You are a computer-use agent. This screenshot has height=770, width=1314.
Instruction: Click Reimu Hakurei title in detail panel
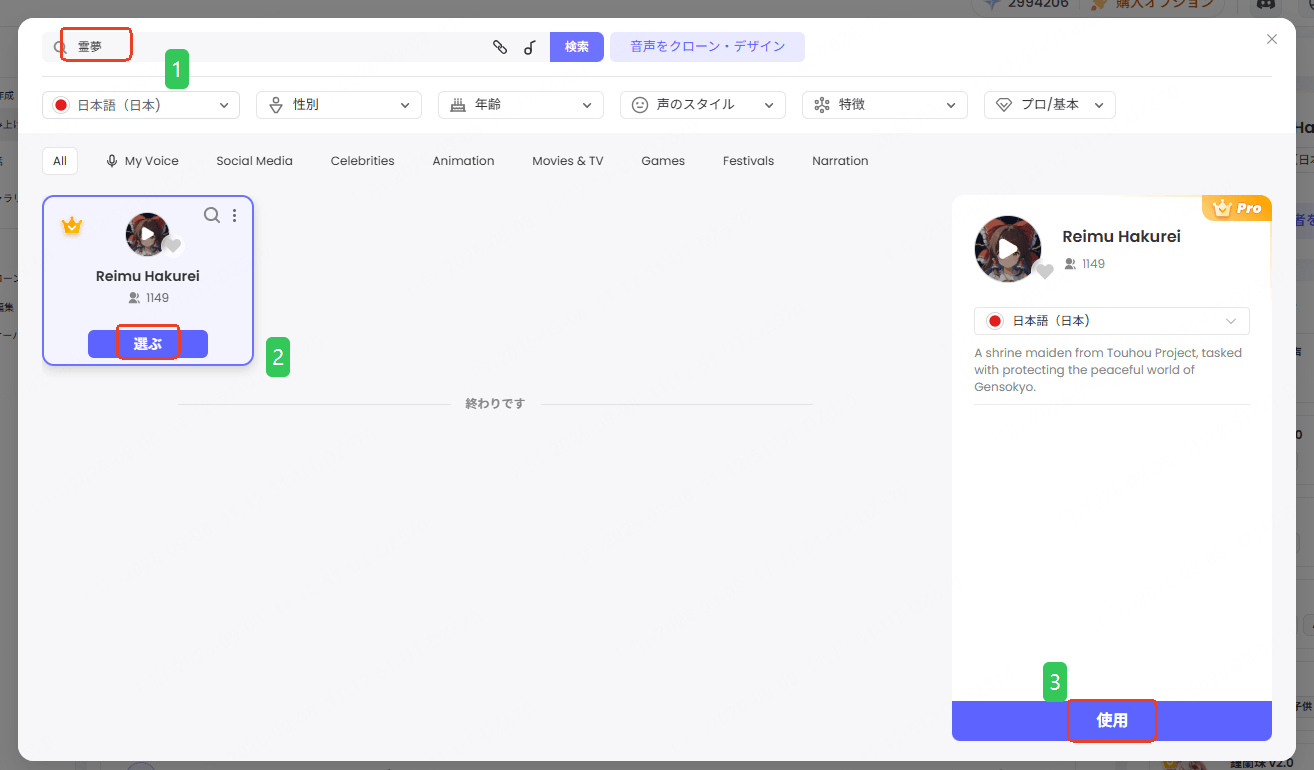click(x=1121, y=237)
